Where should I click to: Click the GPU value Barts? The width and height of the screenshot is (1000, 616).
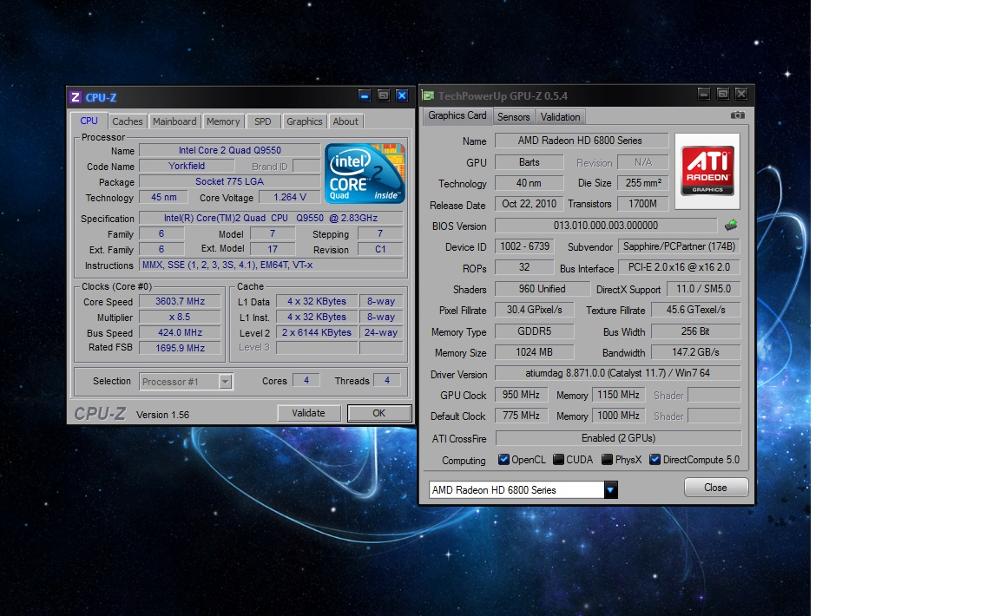[529, 162]
